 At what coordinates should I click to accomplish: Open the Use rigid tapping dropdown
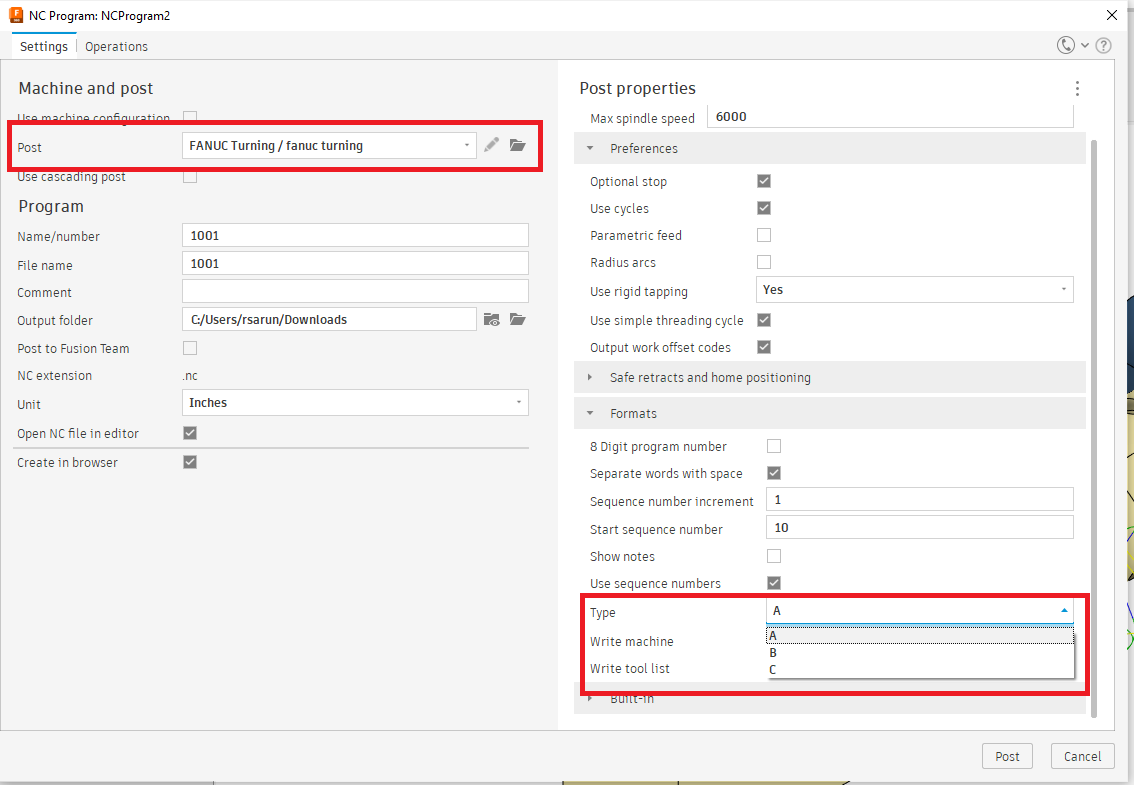point(914,290)
